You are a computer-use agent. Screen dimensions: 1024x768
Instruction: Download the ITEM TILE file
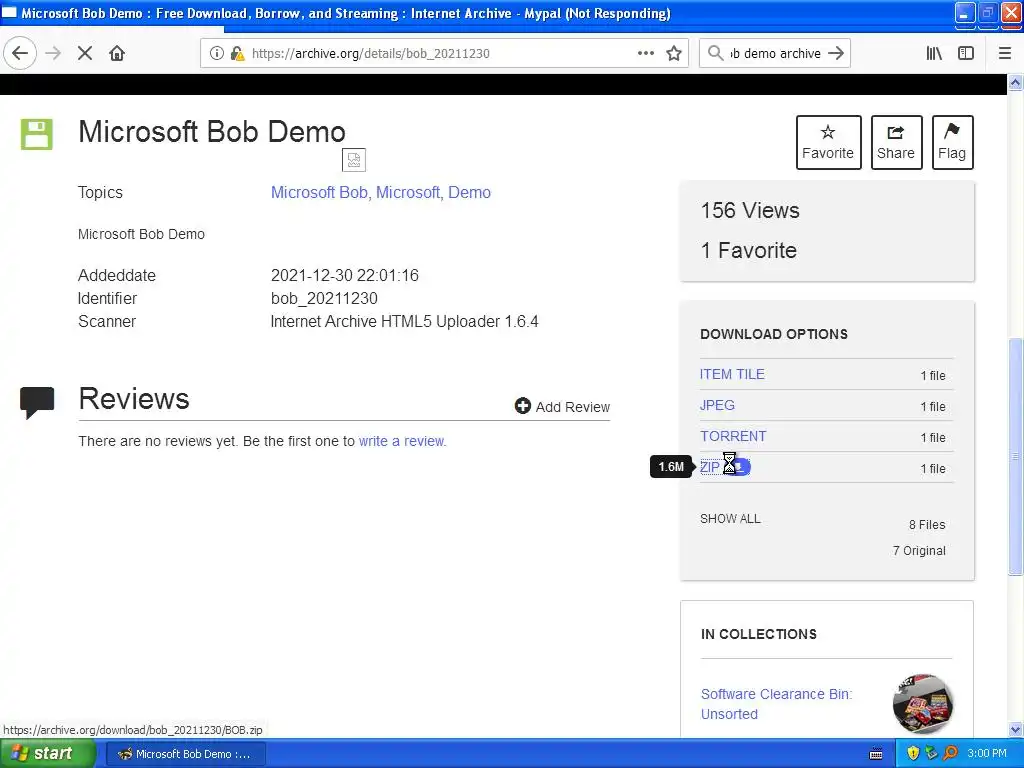pyautogui.click(x=732, y=374)
